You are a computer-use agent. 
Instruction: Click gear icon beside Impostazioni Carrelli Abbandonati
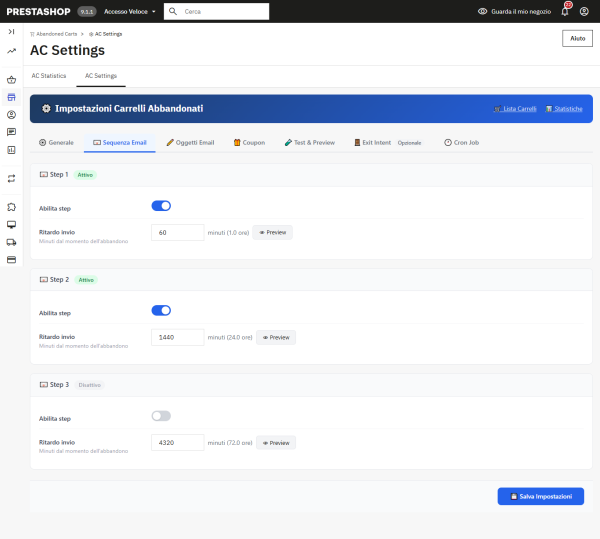tap(46, 109)
